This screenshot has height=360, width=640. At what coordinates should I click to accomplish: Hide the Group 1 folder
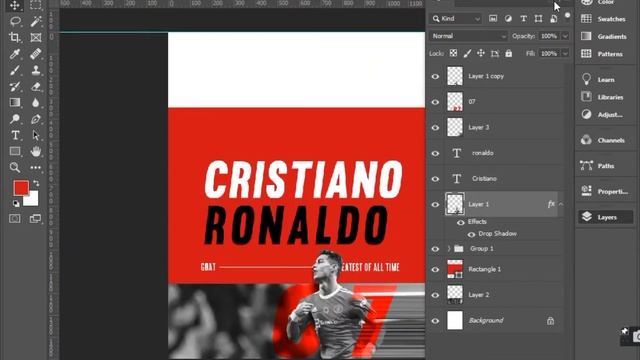435,249
